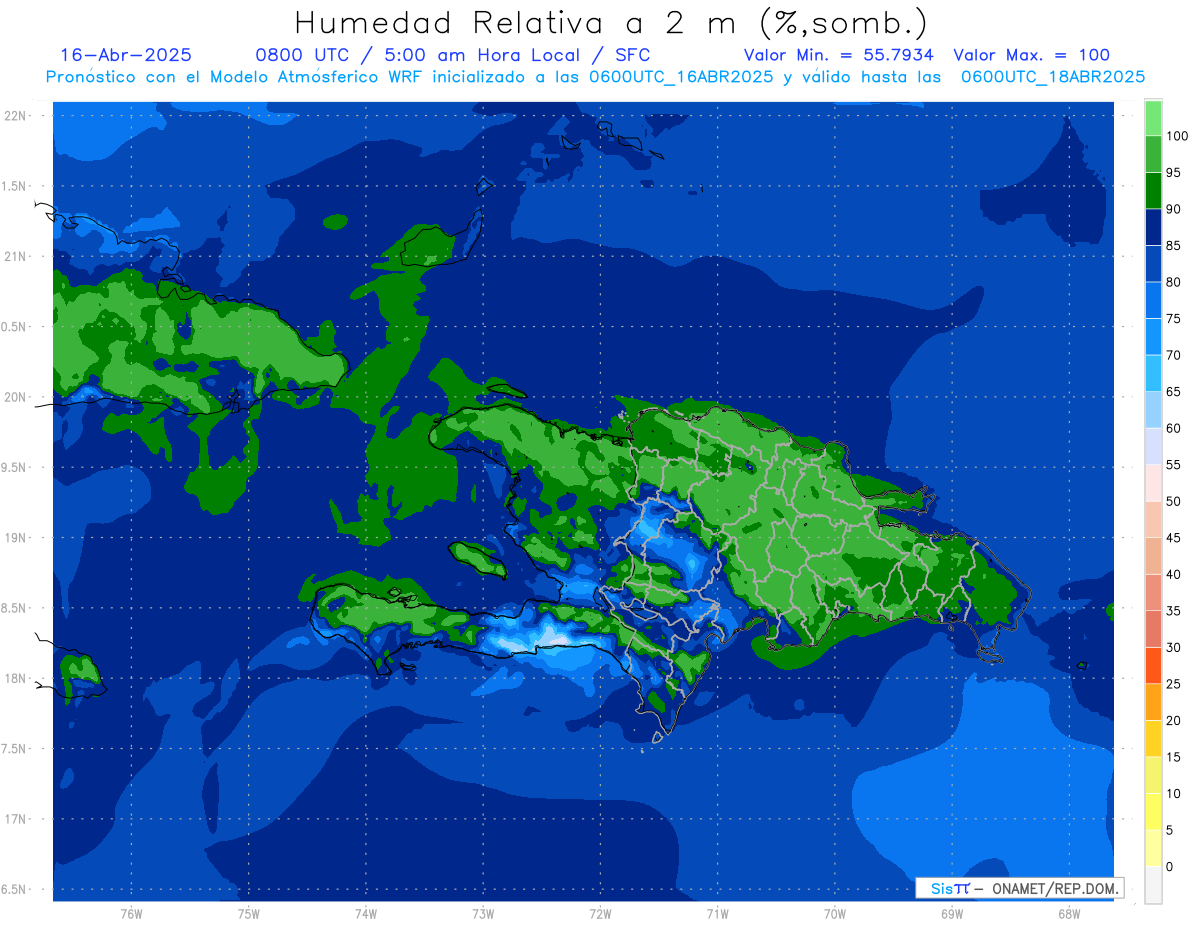The width and height of the screenshot is (1200, 927).
Task: Click the title 'Humedad Relativa a 2 m (%,somb.)'
Action: click(611, 23)
